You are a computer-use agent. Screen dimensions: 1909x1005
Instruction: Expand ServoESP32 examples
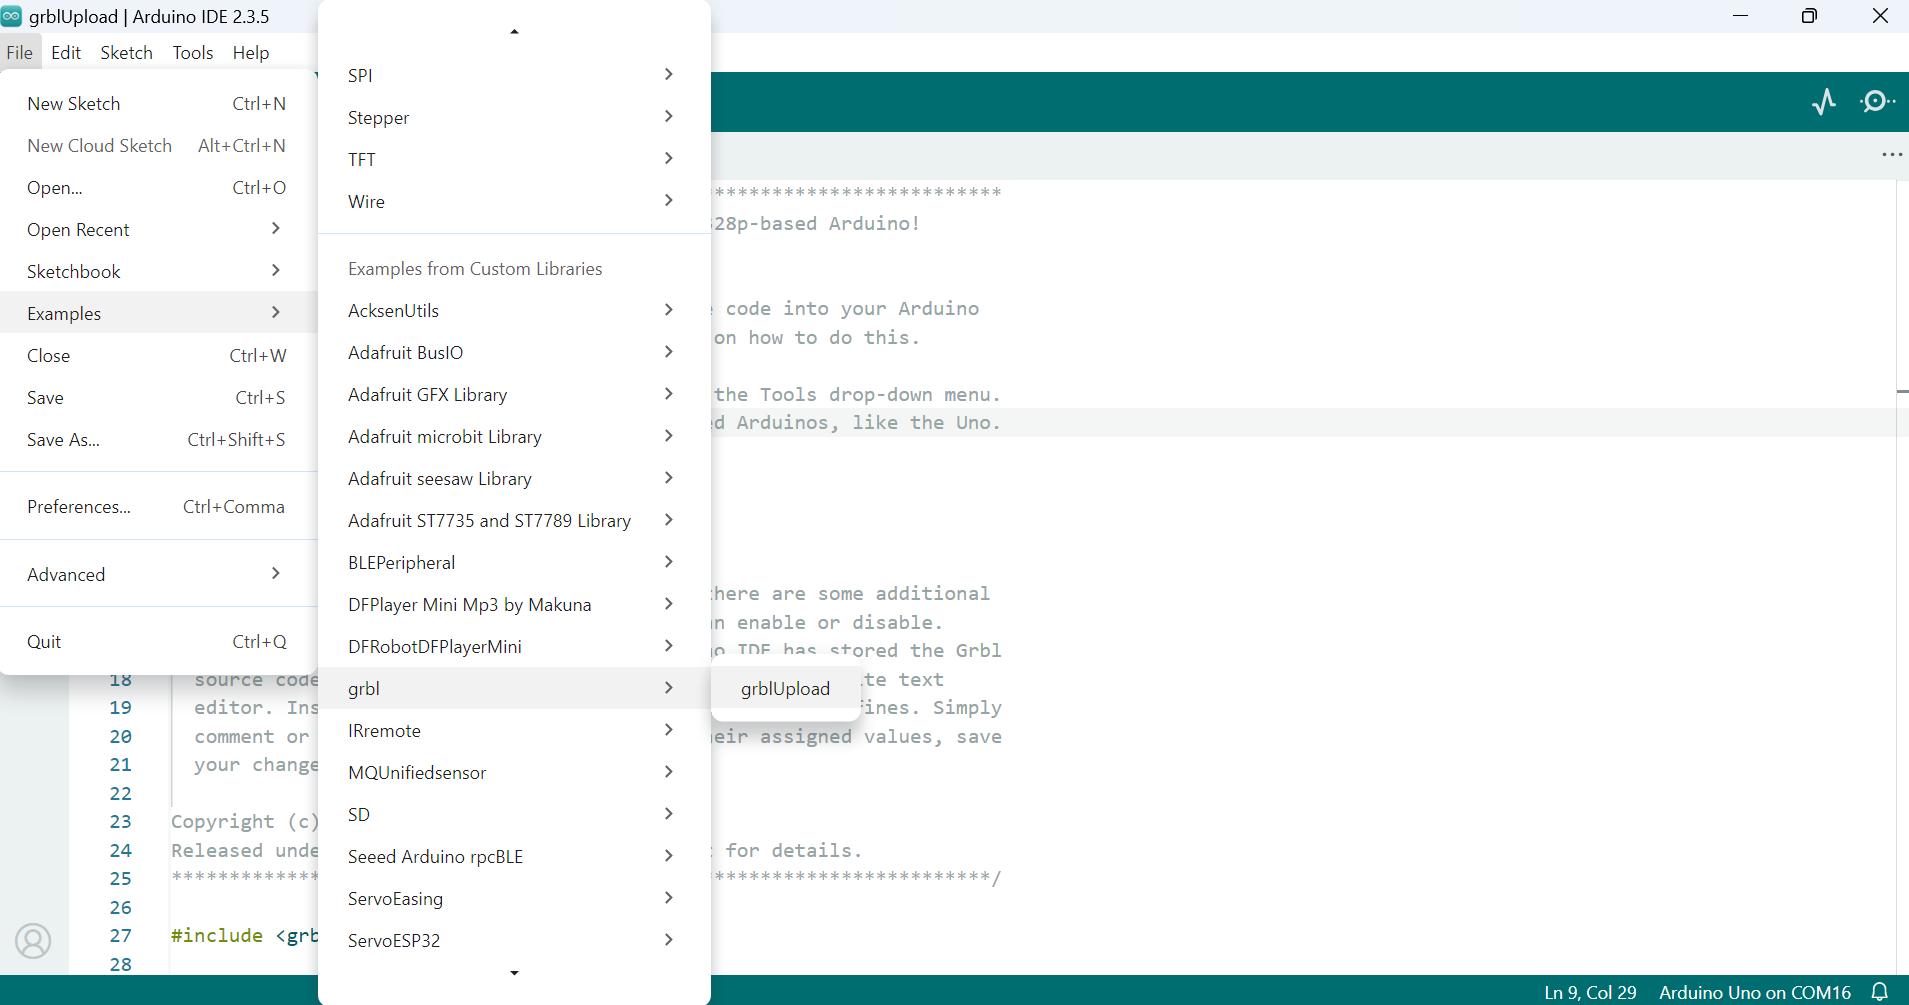pos(514,941)
